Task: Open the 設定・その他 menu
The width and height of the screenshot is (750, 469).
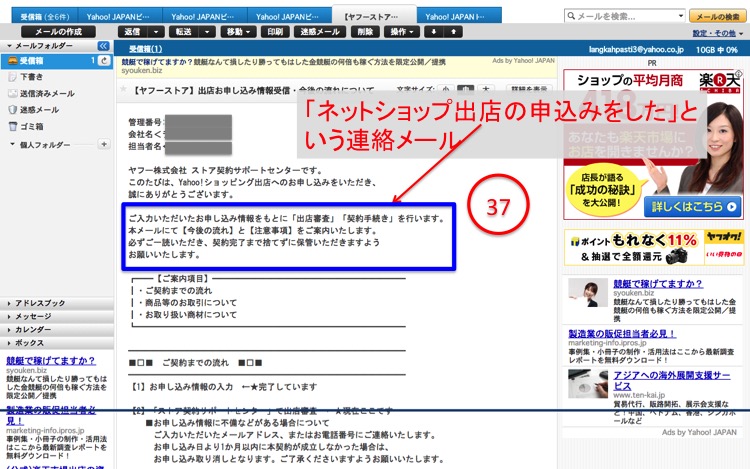Action: click(717, 33)
